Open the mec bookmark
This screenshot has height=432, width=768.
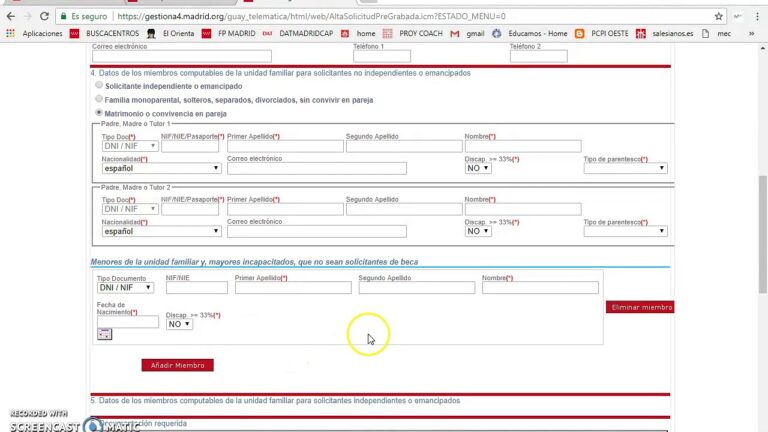pyautogui.click(x=716, y=33)
